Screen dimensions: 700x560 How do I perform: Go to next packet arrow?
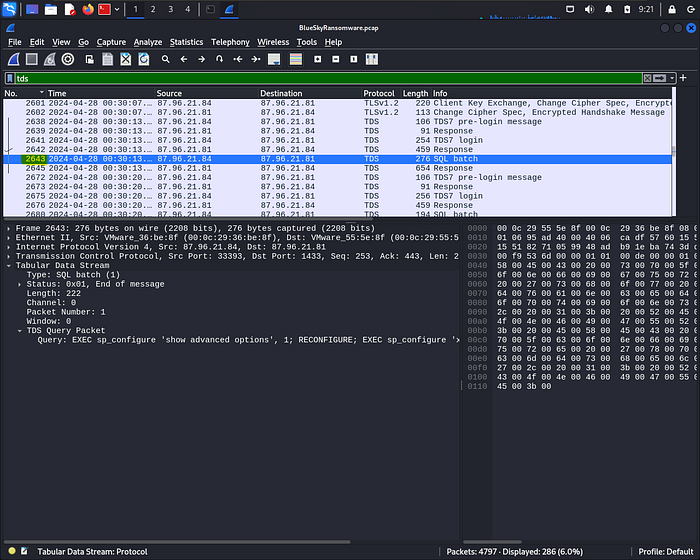[201, 59]
